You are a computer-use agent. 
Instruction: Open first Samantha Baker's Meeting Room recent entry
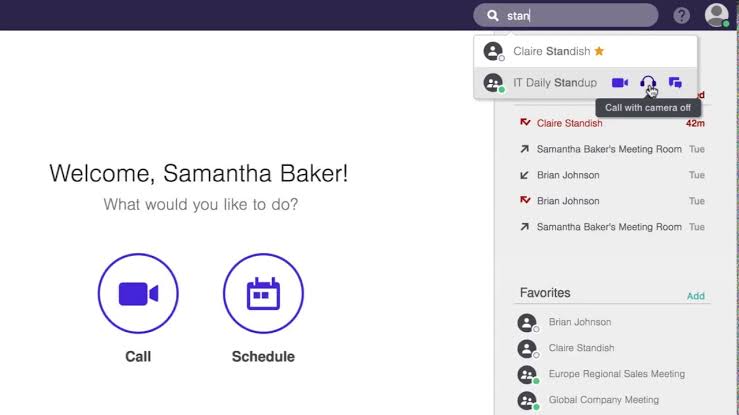(612, 149)
